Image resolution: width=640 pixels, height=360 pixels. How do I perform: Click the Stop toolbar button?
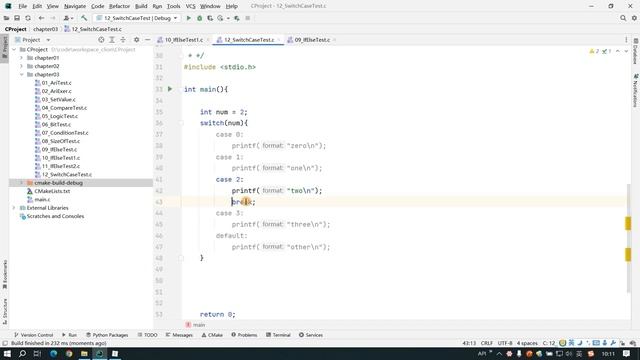coord(247,18)
